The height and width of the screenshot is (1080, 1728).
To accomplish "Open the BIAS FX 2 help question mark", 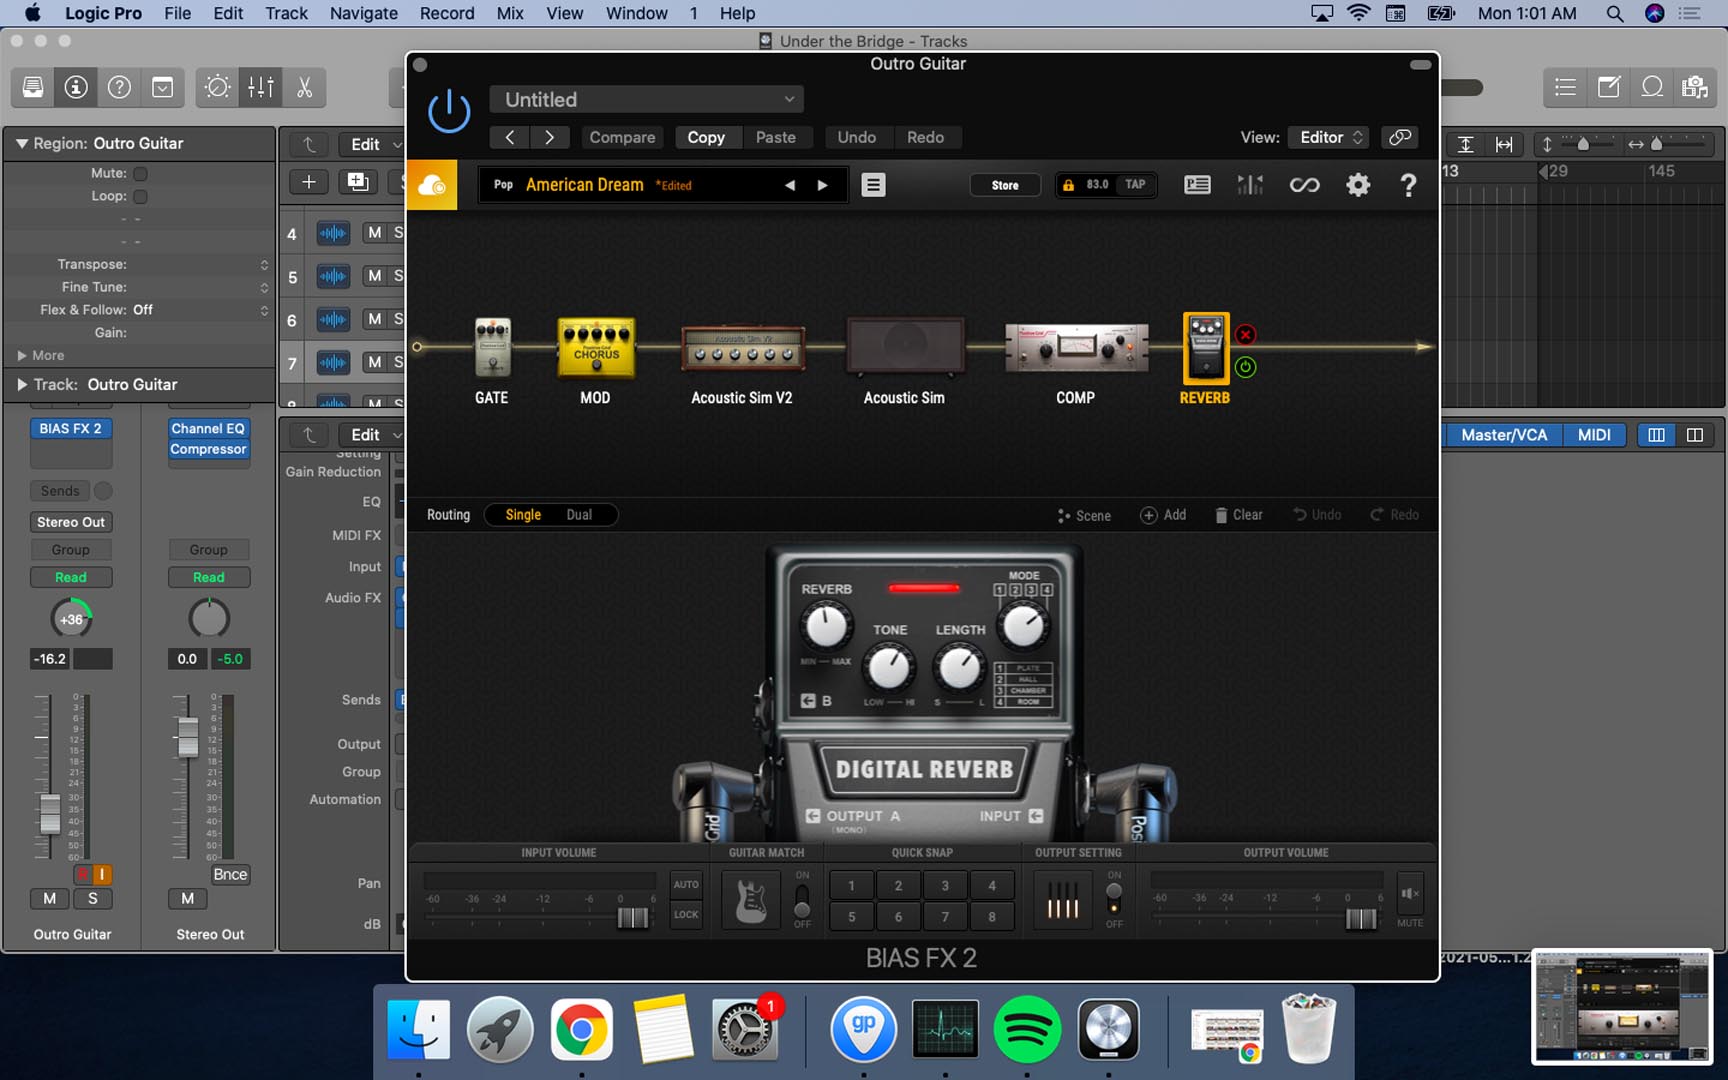I will pos(1408,185).
